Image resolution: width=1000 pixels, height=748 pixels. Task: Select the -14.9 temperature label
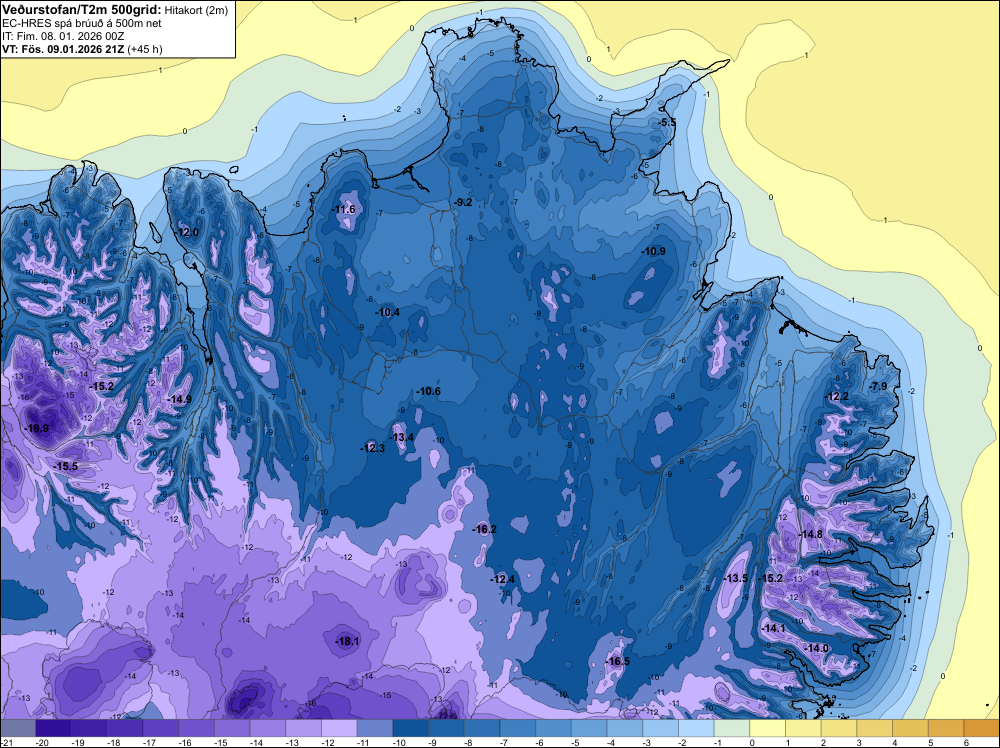coord(180,399)
